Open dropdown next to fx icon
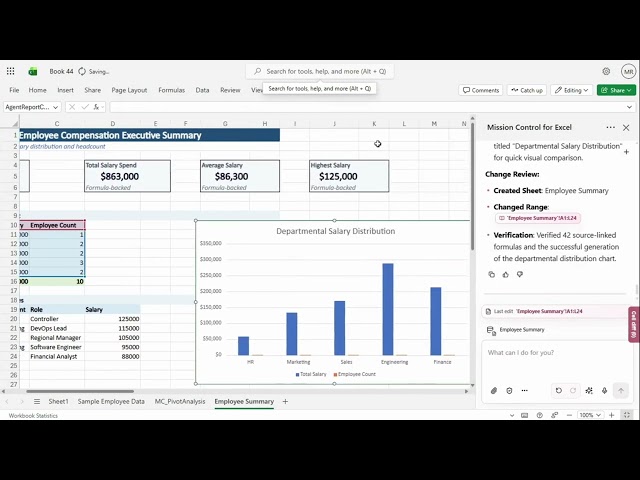640x480 pixels. click(x=102, y=107)
